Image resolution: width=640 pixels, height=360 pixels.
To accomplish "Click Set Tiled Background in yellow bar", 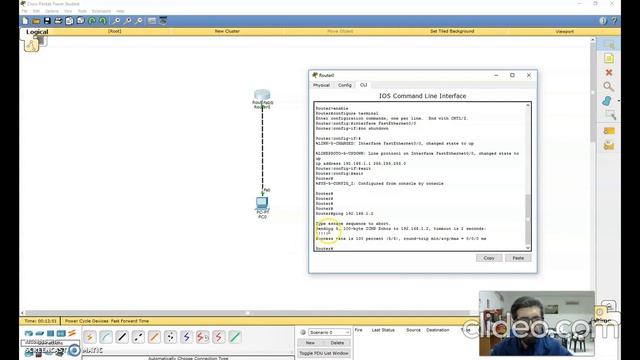I will click(x=452, y=31).
